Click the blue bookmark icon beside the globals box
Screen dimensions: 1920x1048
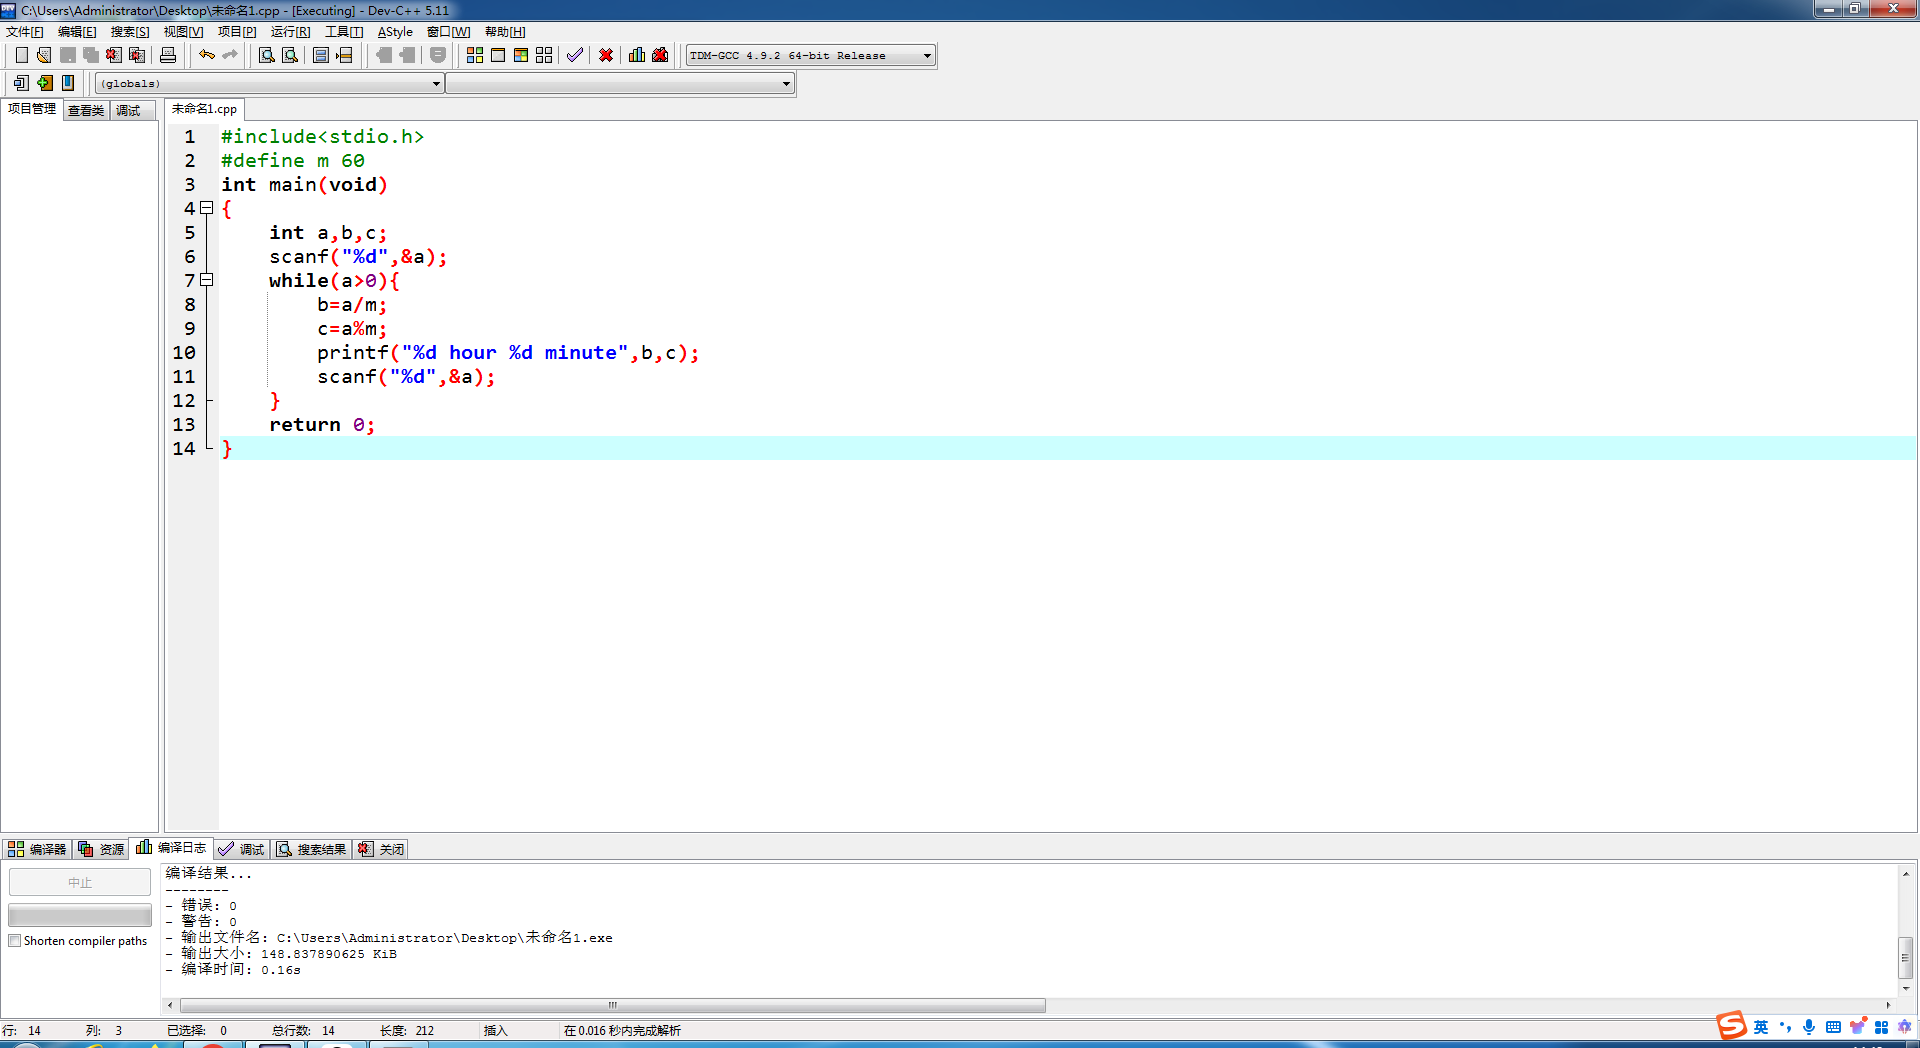68,83
